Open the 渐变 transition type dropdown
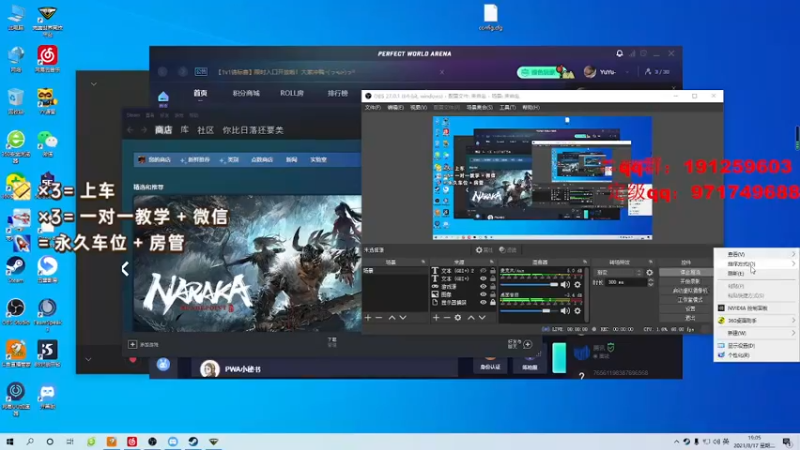This screenshot has width=800, height=450. (618, 272)
